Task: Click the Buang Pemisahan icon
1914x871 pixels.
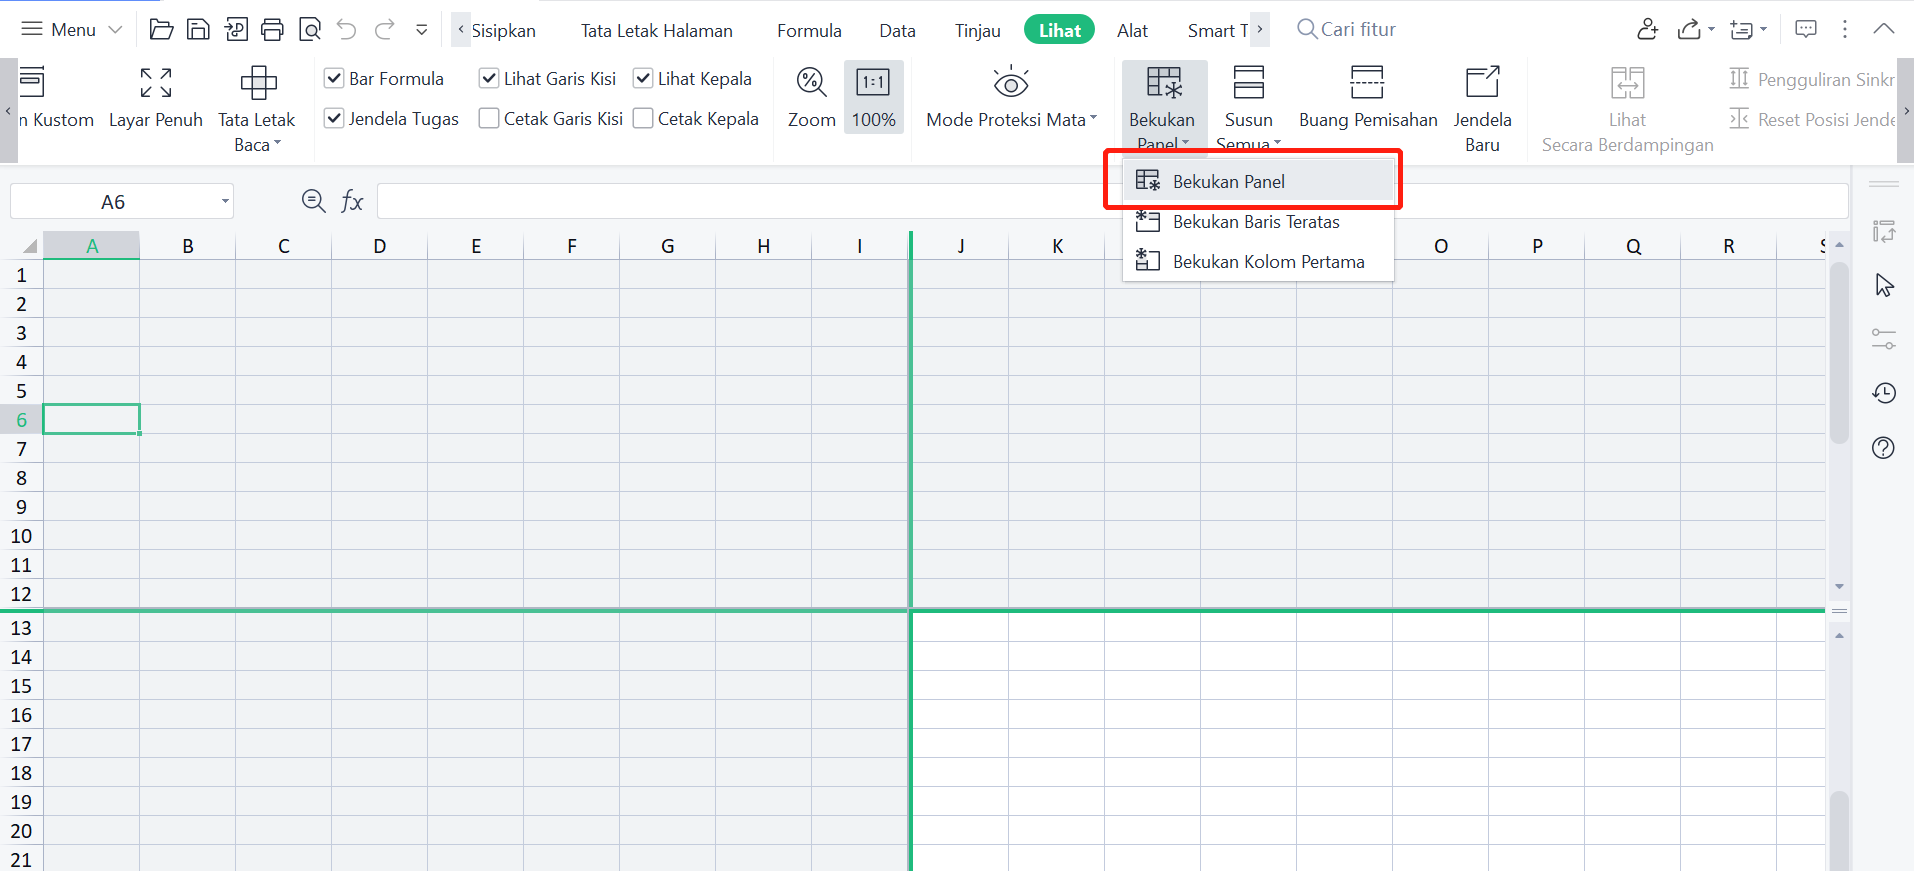Action: [1367, 83]
